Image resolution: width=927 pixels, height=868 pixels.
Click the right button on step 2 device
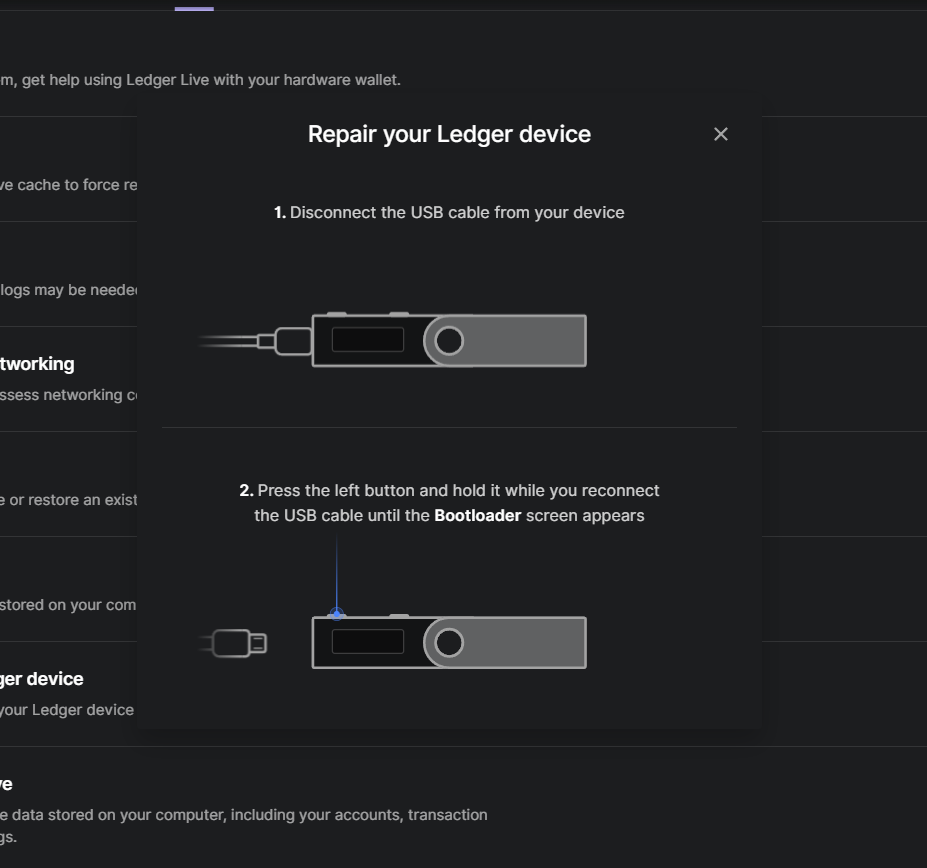399,615
